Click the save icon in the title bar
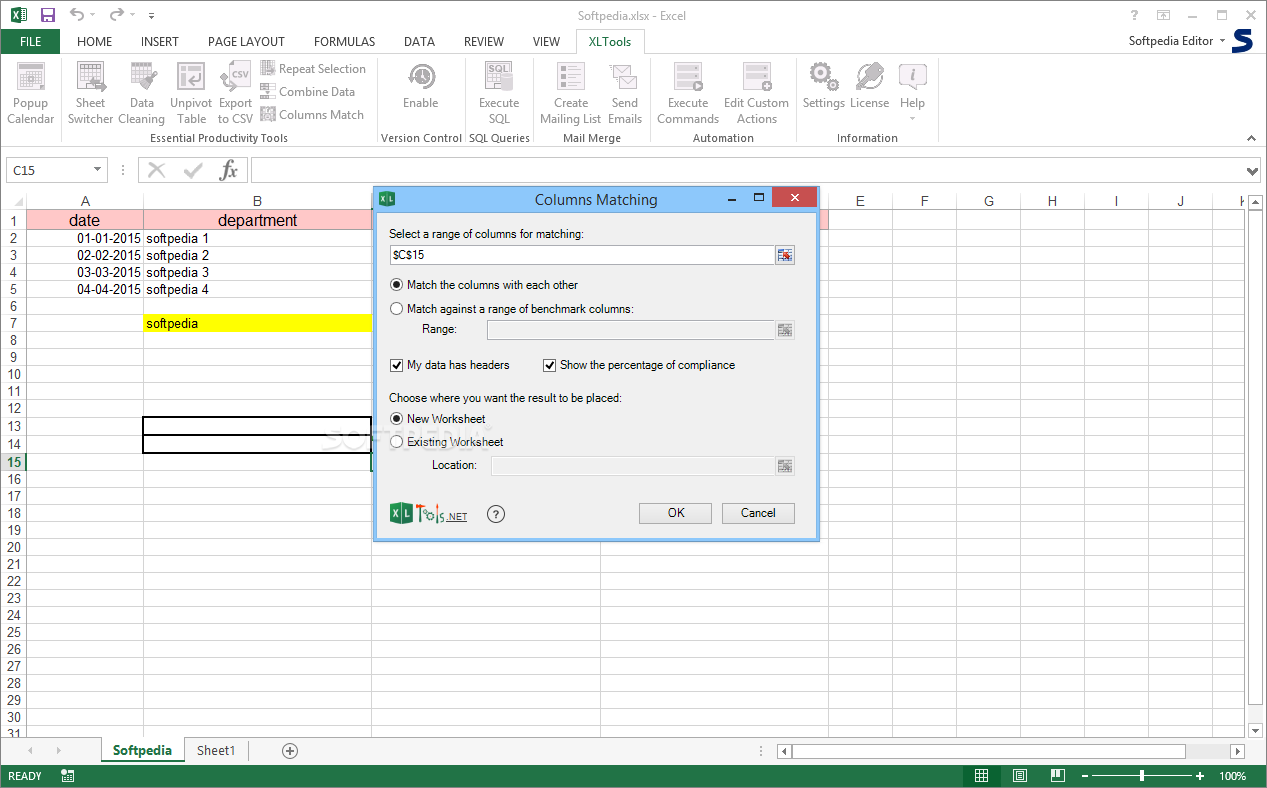Image resolution: width=1267 pixels, height=788 pixels. [x=48, y=15]
